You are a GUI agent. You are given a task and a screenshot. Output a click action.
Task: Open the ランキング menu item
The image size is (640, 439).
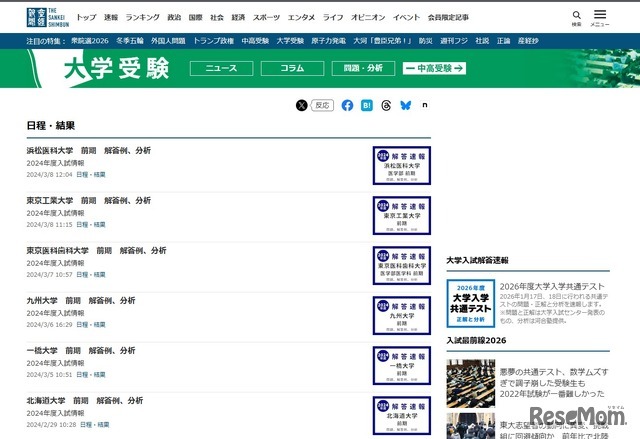142,17
